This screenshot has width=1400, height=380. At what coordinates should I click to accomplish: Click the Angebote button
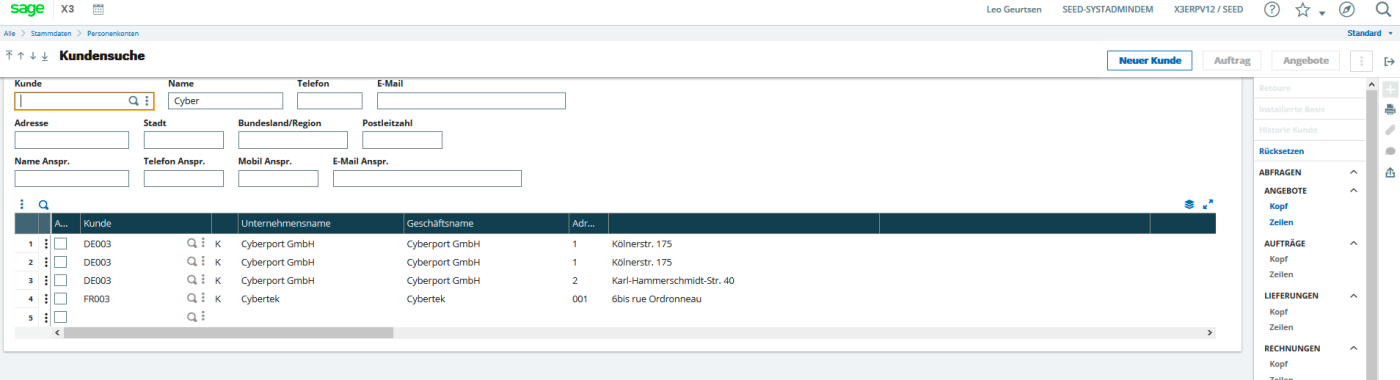1305,61
